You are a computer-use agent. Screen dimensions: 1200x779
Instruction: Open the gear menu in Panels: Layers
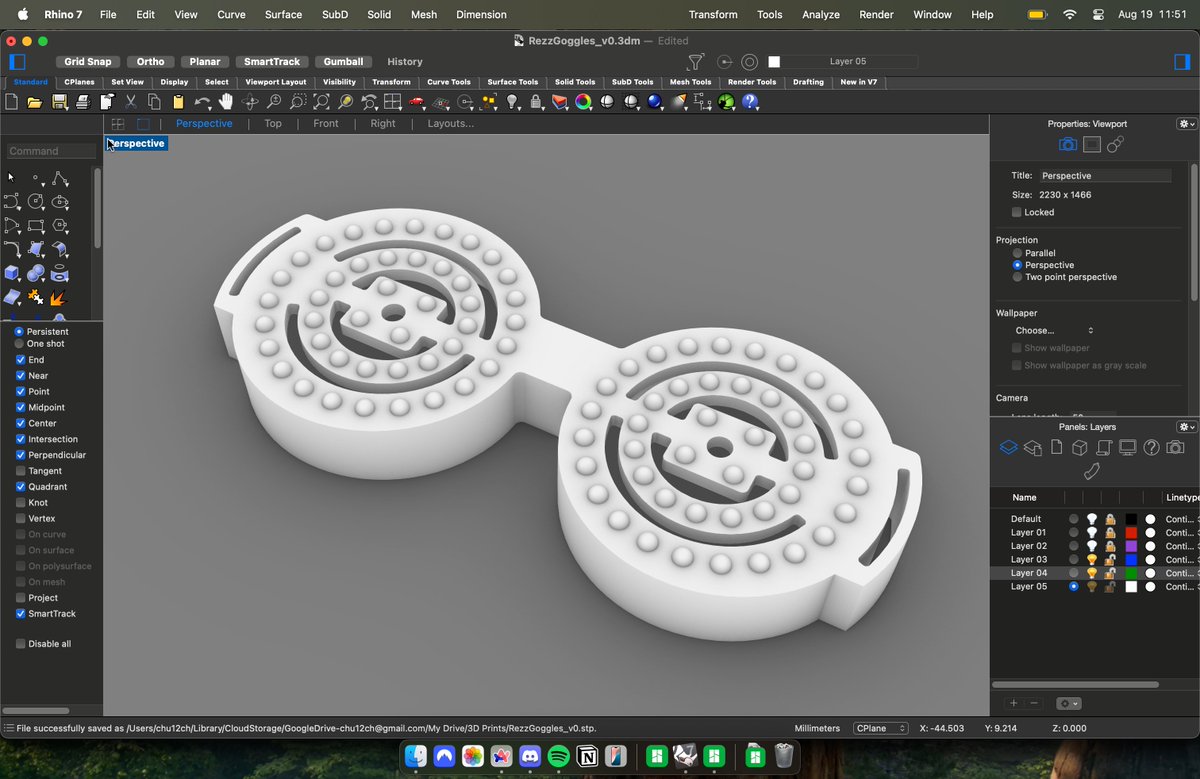click(x=1185, y=427)
